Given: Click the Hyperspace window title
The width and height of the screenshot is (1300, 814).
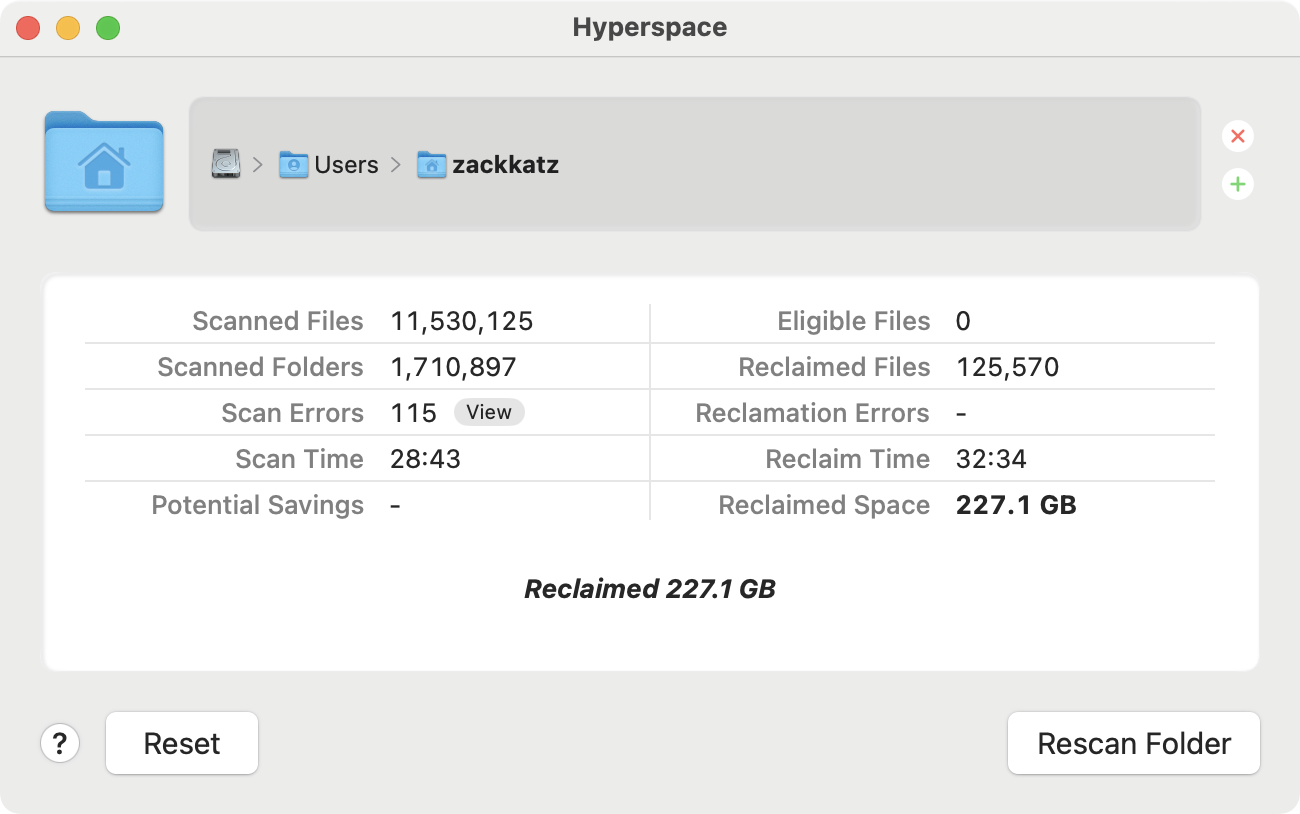Looking at the screenshot, I should (650, 28).
